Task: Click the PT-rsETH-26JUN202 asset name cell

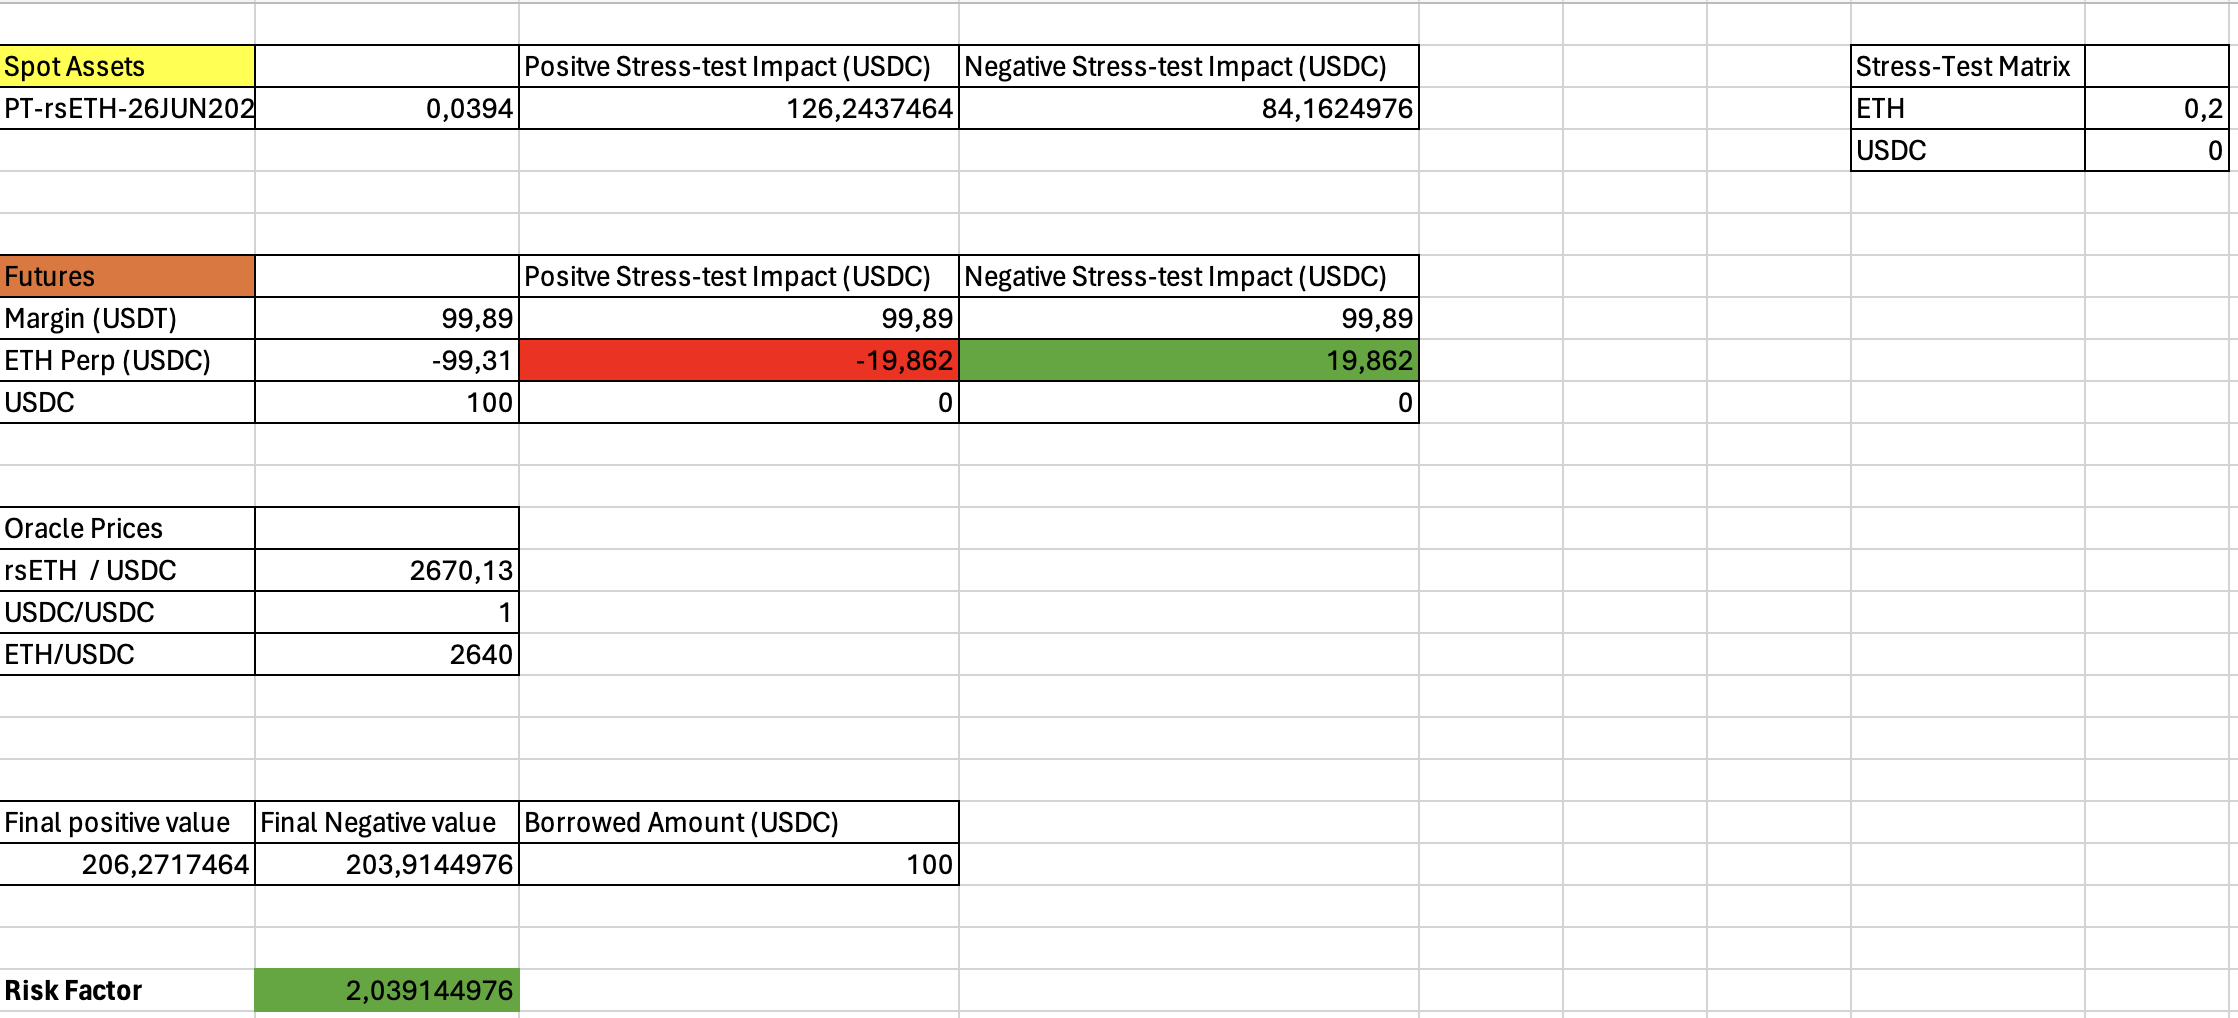Action: click(x=127, y=108)
